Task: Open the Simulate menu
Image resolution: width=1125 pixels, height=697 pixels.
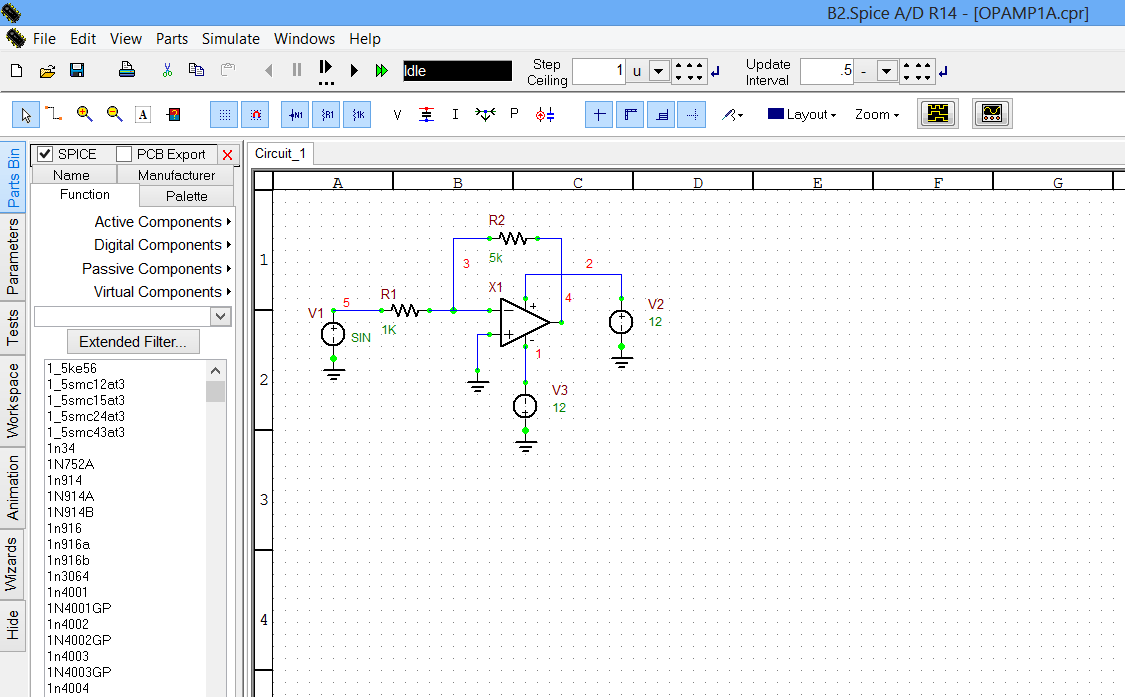Action: tap(230, 39)
